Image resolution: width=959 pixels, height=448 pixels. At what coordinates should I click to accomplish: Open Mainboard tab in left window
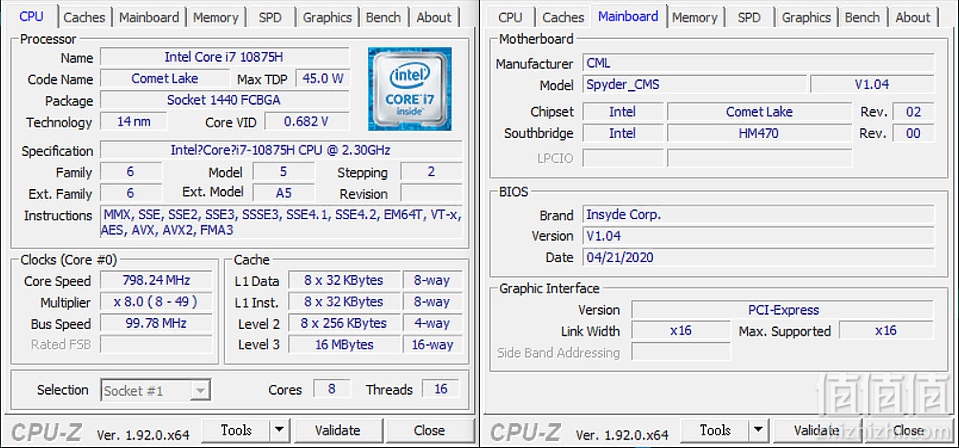[x=149, y=17]
